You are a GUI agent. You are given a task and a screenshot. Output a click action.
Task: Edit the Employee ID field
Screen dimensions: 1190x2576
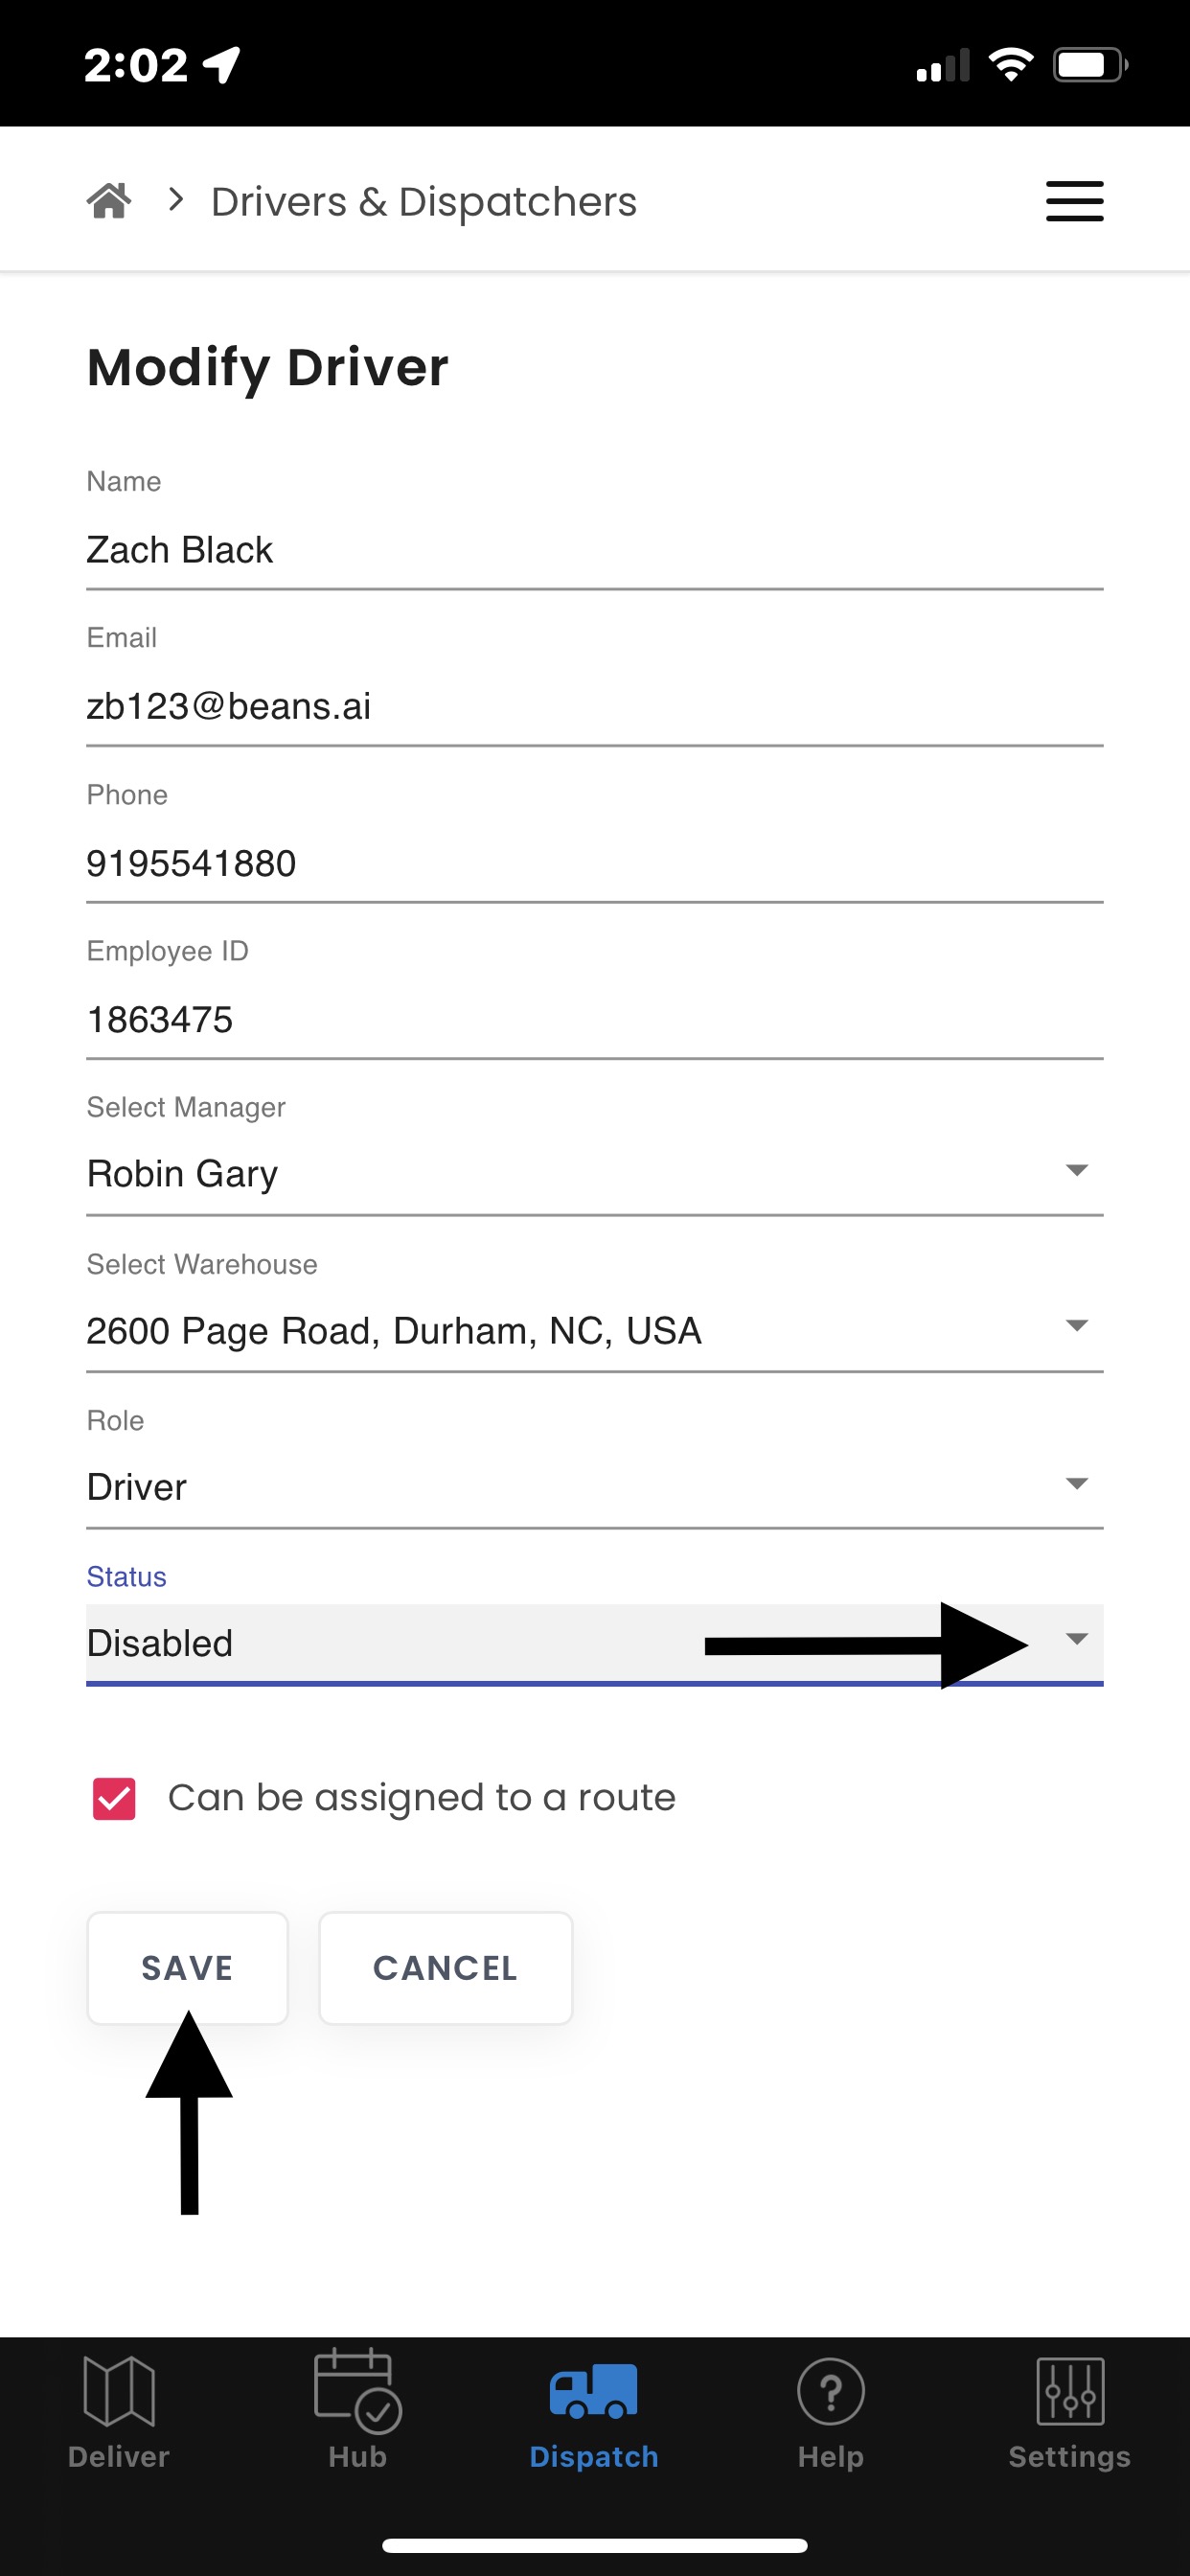[595, 1020]
